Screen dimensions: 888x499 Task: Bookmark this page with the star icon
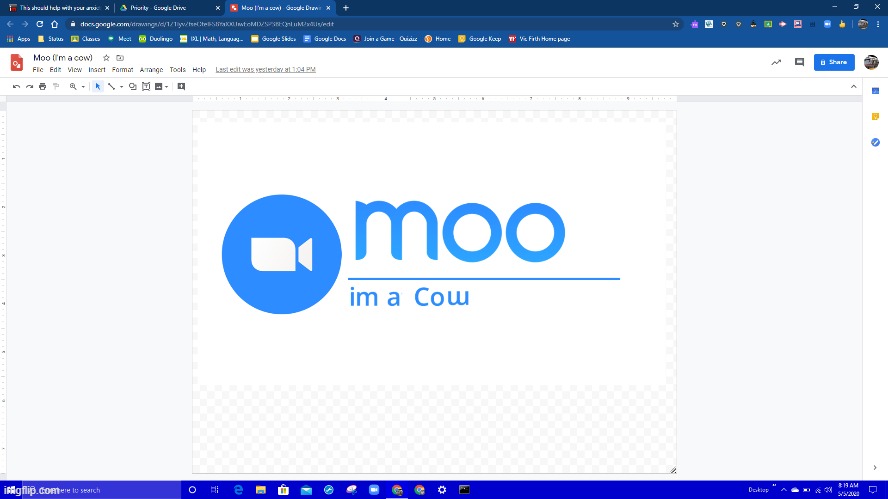coord(675,24)
